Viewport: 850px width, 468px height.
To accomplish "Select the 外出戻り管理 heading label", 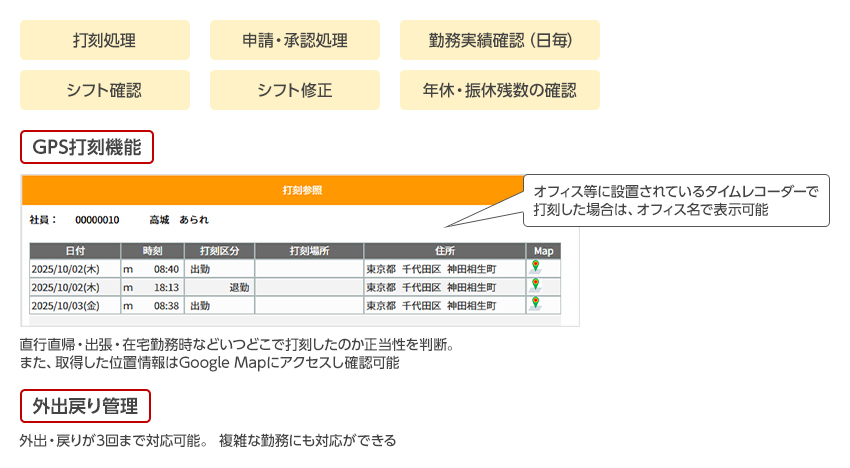I will coord(85,406).
